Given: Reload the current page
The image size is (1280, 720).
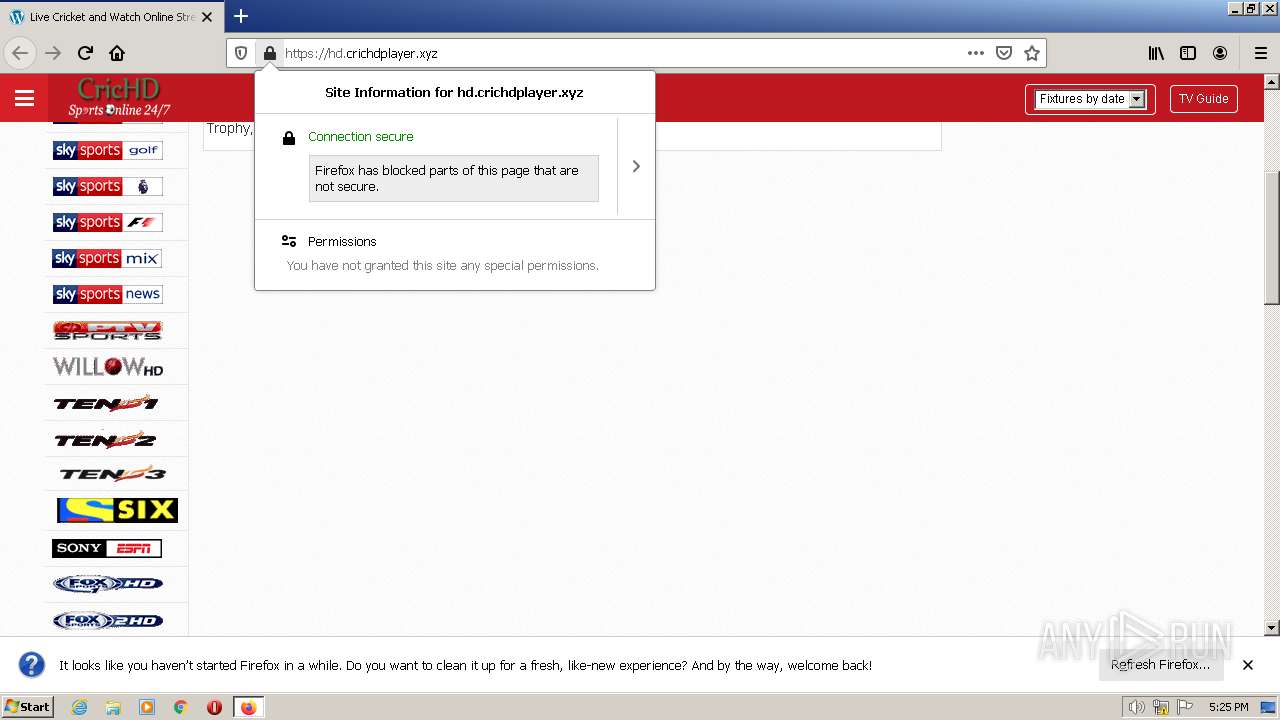Looking at the screenshot, I should pos(85,53).
